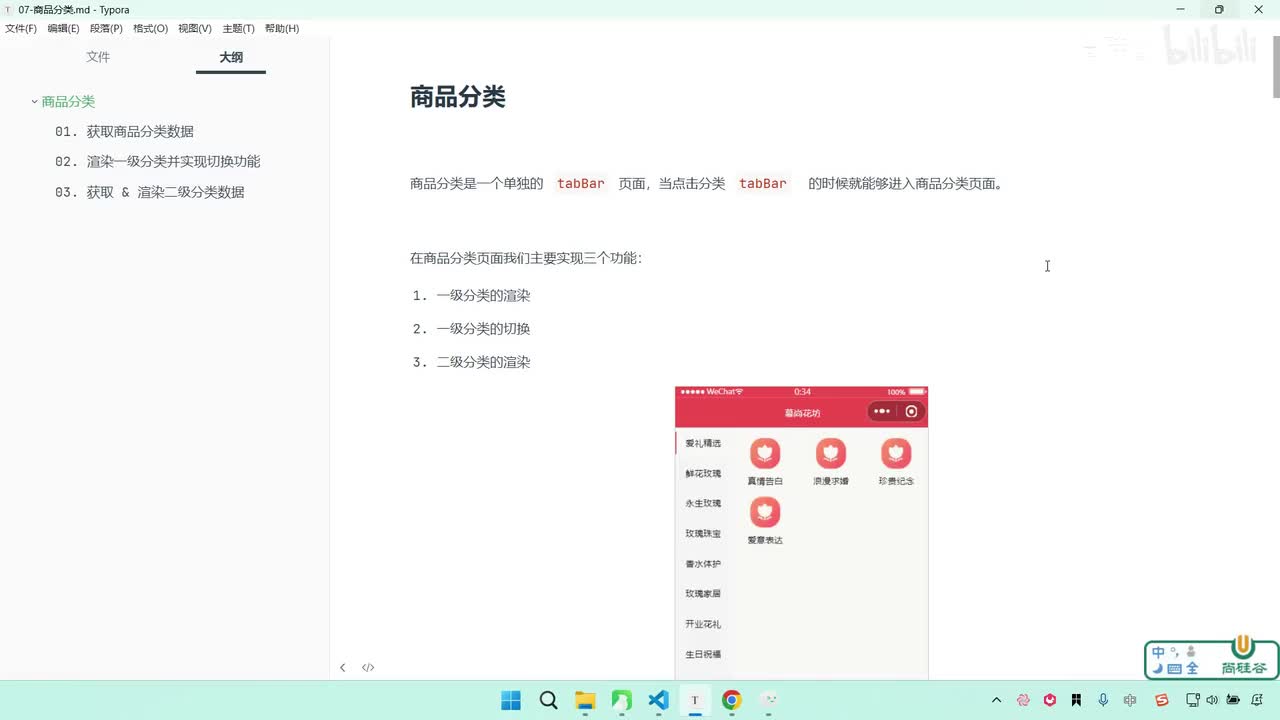Toggle 中 language in floating IME bar

[1158, 652]
